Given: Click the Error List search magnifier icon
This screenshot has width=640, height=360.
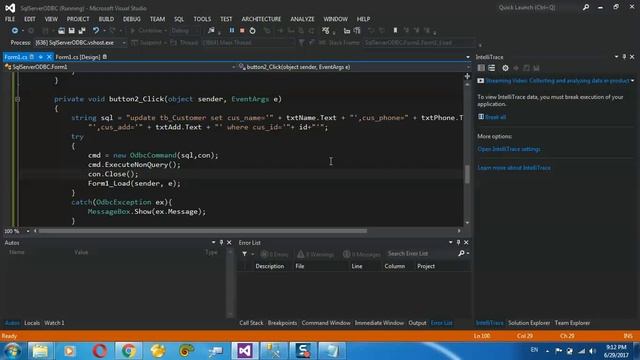Looking at the screenshot, I should click(461, 253).
